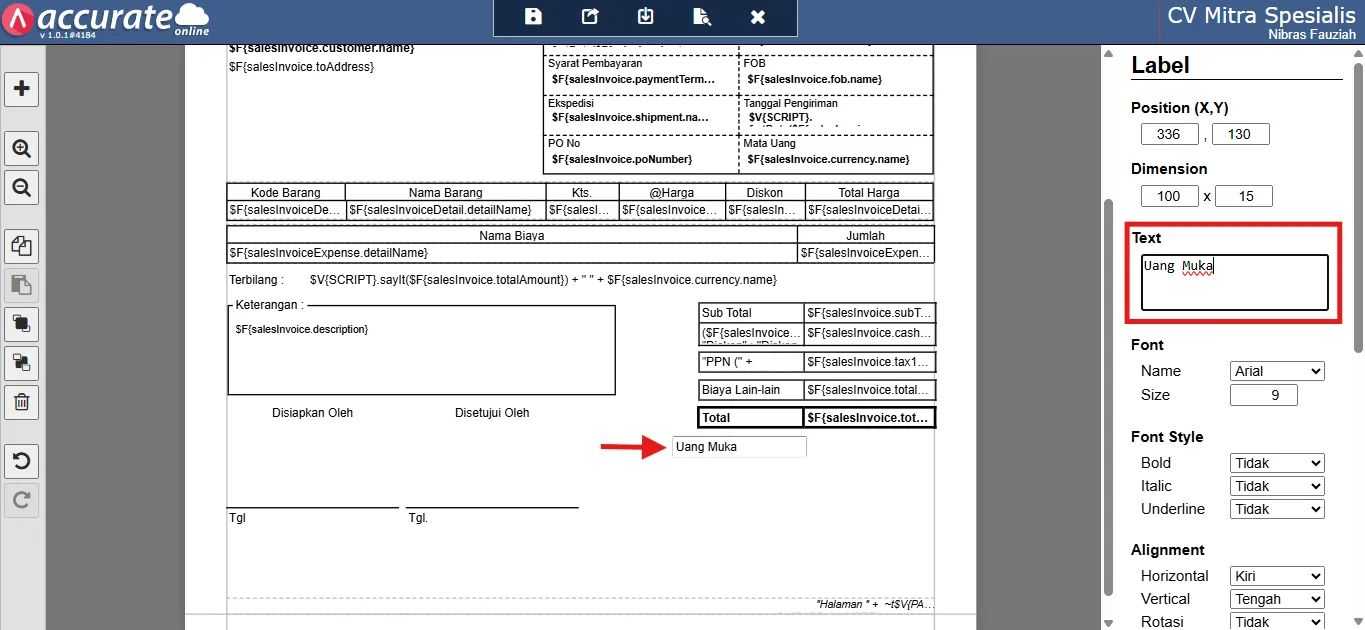Viewport: 1365px width, 630px height.
Task: Open the Underline dropdown set to Tidak
Action: tap(1277, 509)
